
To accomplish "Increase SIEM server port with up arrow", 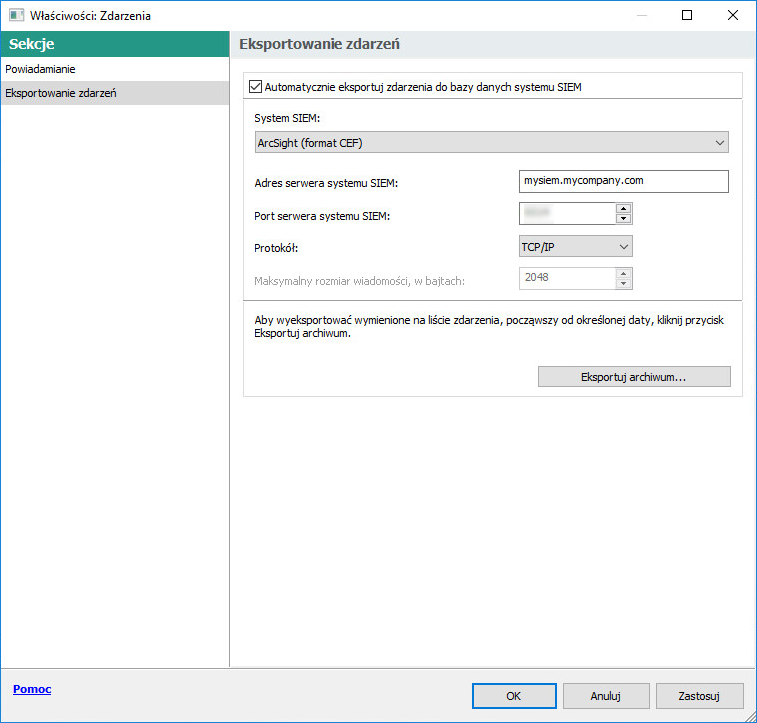I will tap(623, 208).
